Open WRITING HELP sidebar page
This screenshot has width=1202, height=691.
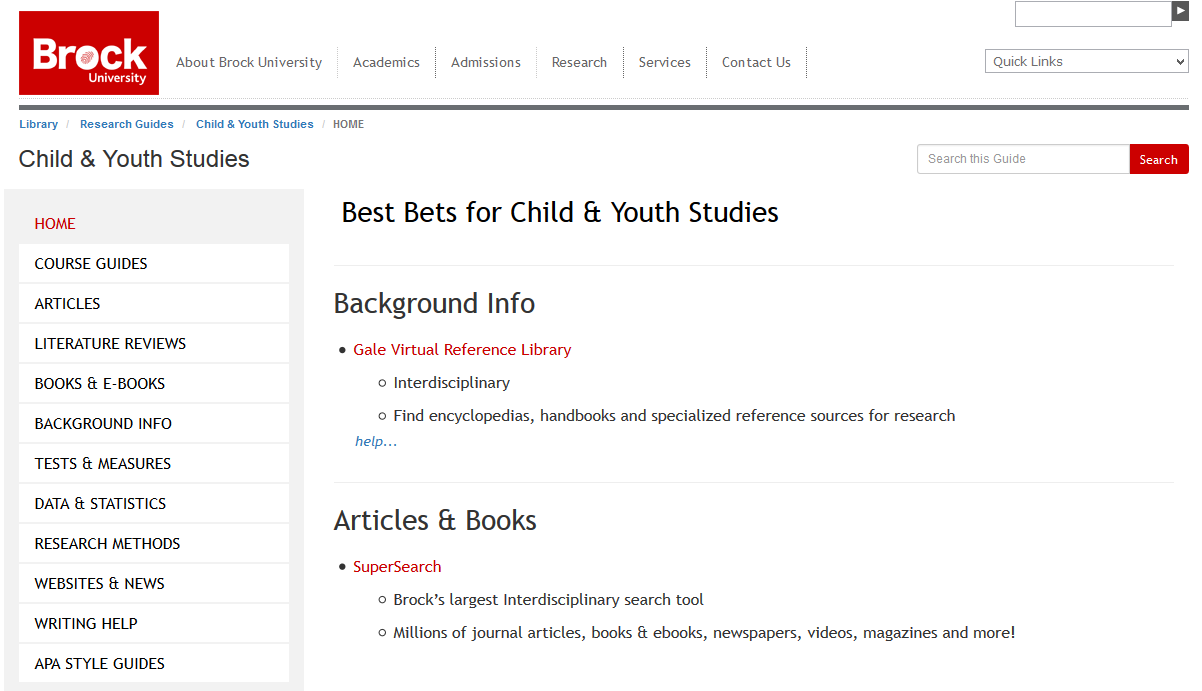coord(154,624)
